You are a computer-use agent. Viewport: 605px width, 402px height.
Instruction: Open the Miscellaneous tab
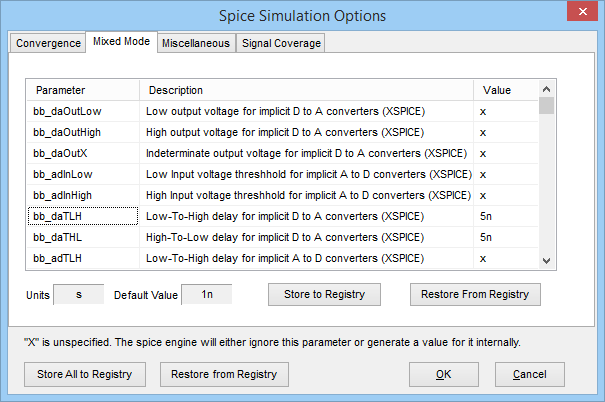click(195, 43)
